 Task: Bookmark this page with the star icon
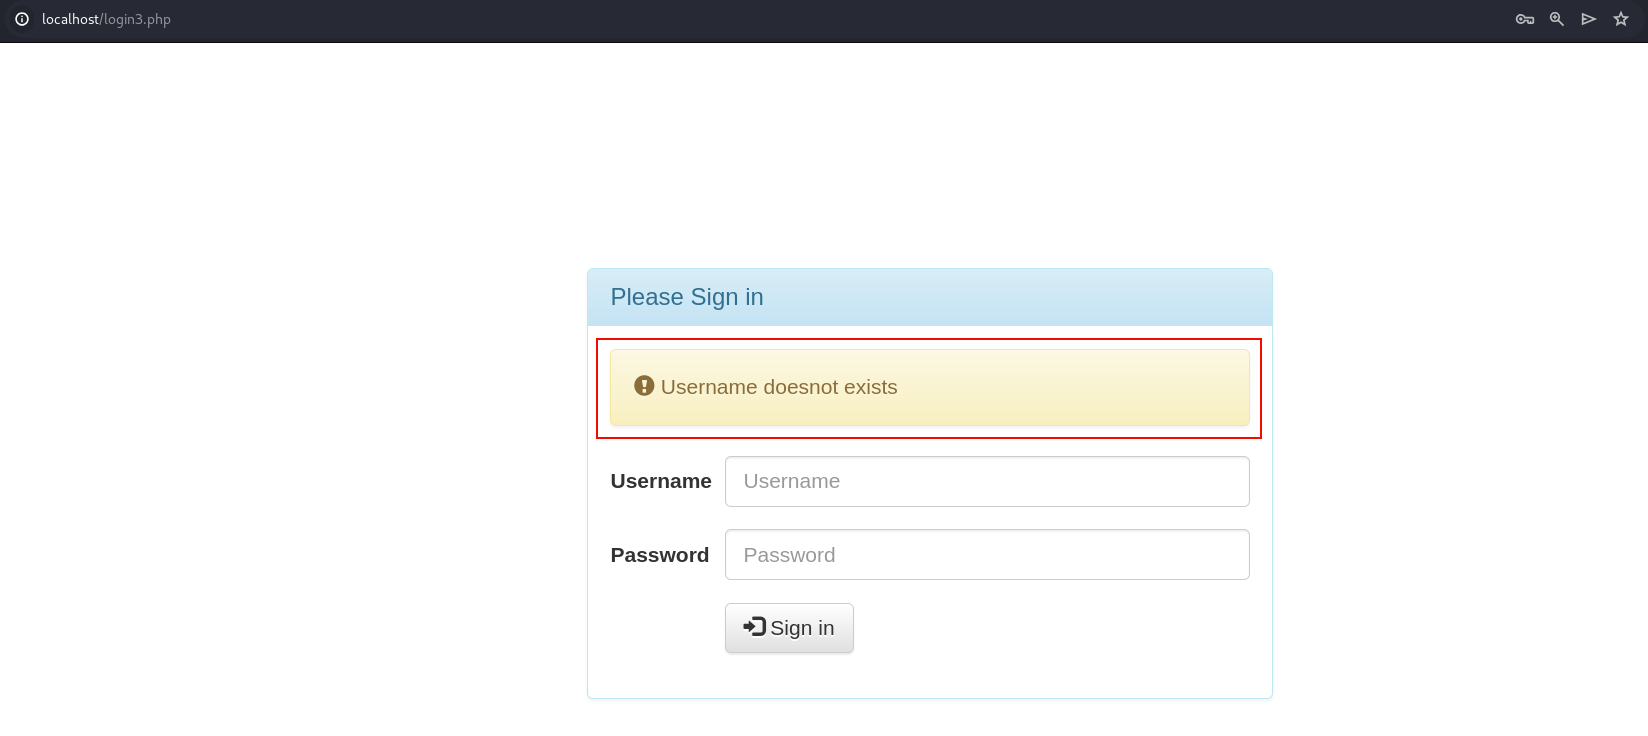click(x=1621, y=19)
